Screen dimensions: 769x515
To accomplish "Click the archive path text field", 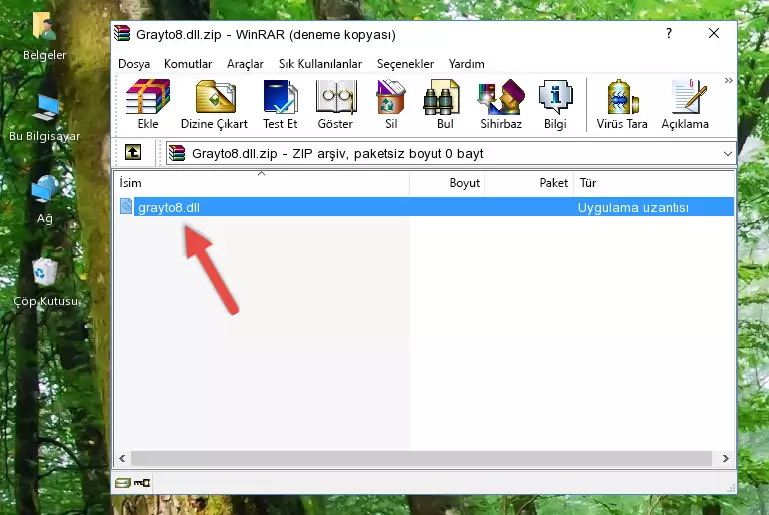I will click(x=451, y=154).
